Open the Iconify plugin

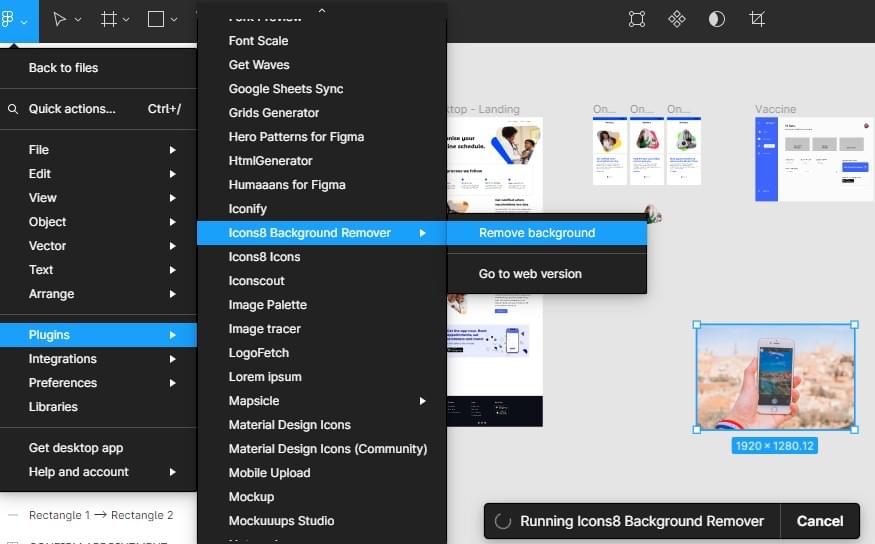coord(248,209)
